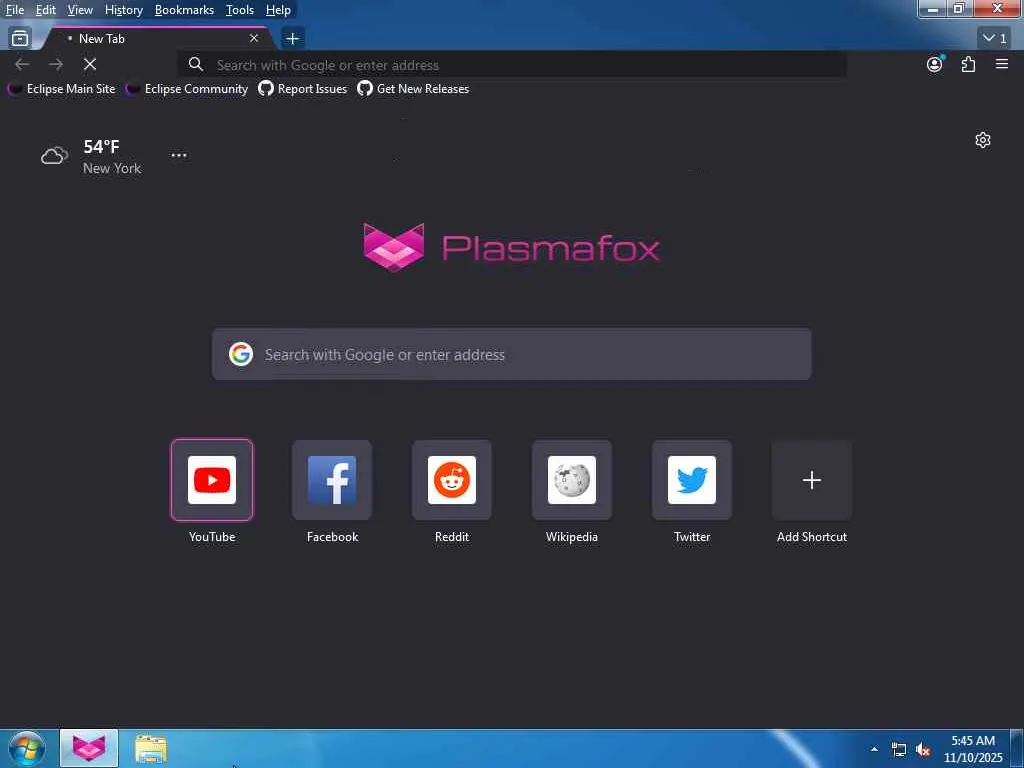The width and height of the screenshot is (1024, 768).
Task: Open the Eclipse Main Site bookmark
Action: [x=61, y=89]
